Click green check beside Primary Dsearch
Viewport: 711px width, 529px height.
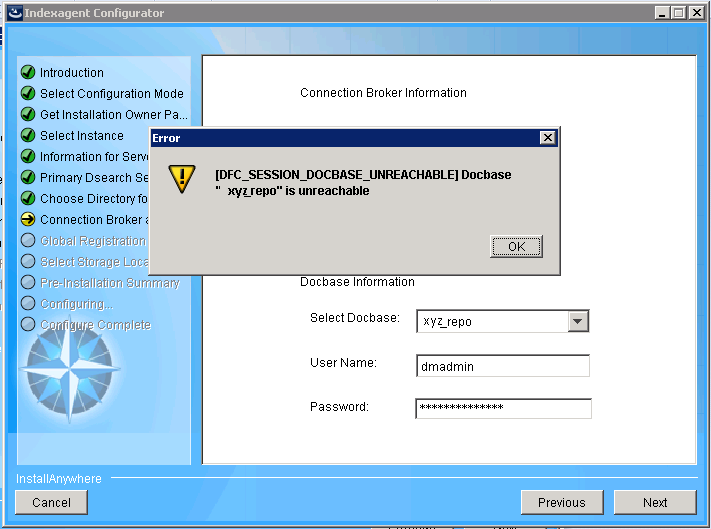point(28,177)
